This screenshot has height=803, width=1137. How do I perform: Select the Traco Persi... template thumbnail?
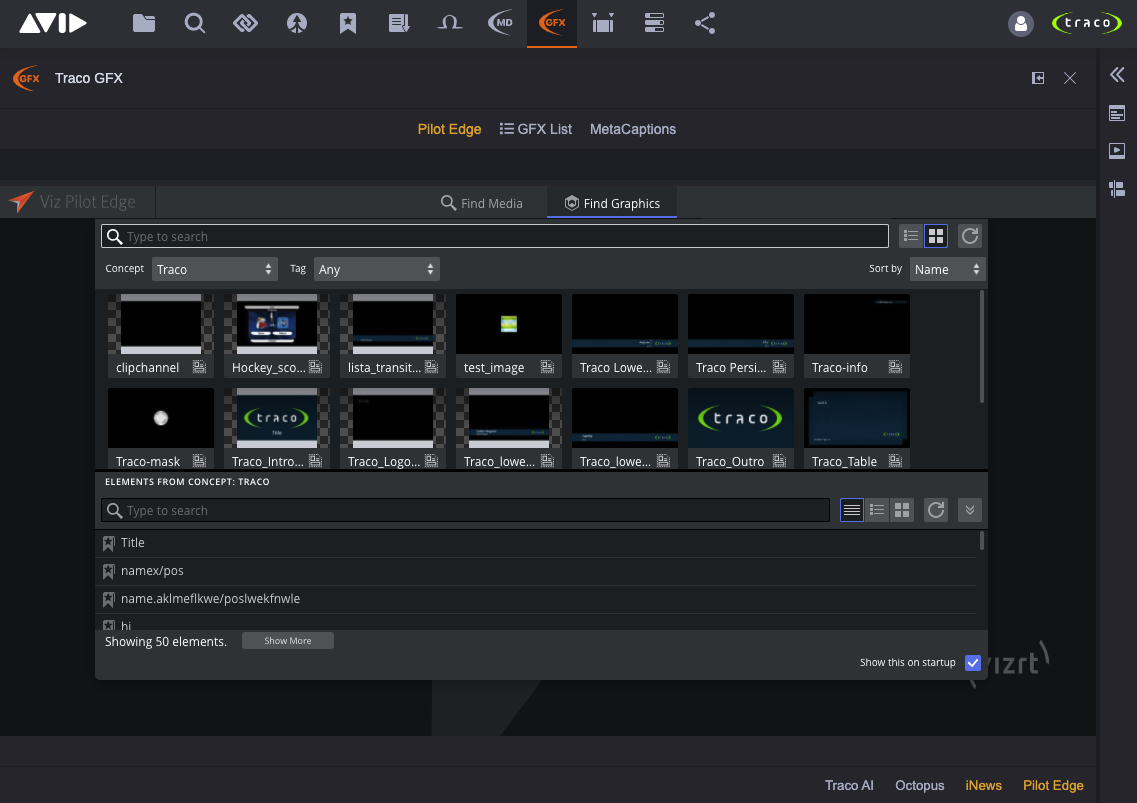click(x=741, y=335)
